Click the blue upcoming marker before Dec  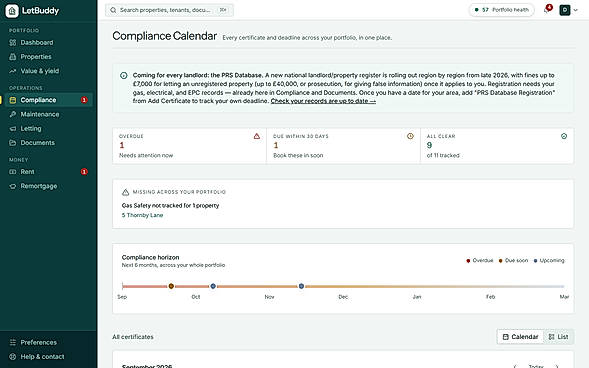click(301, 286)
